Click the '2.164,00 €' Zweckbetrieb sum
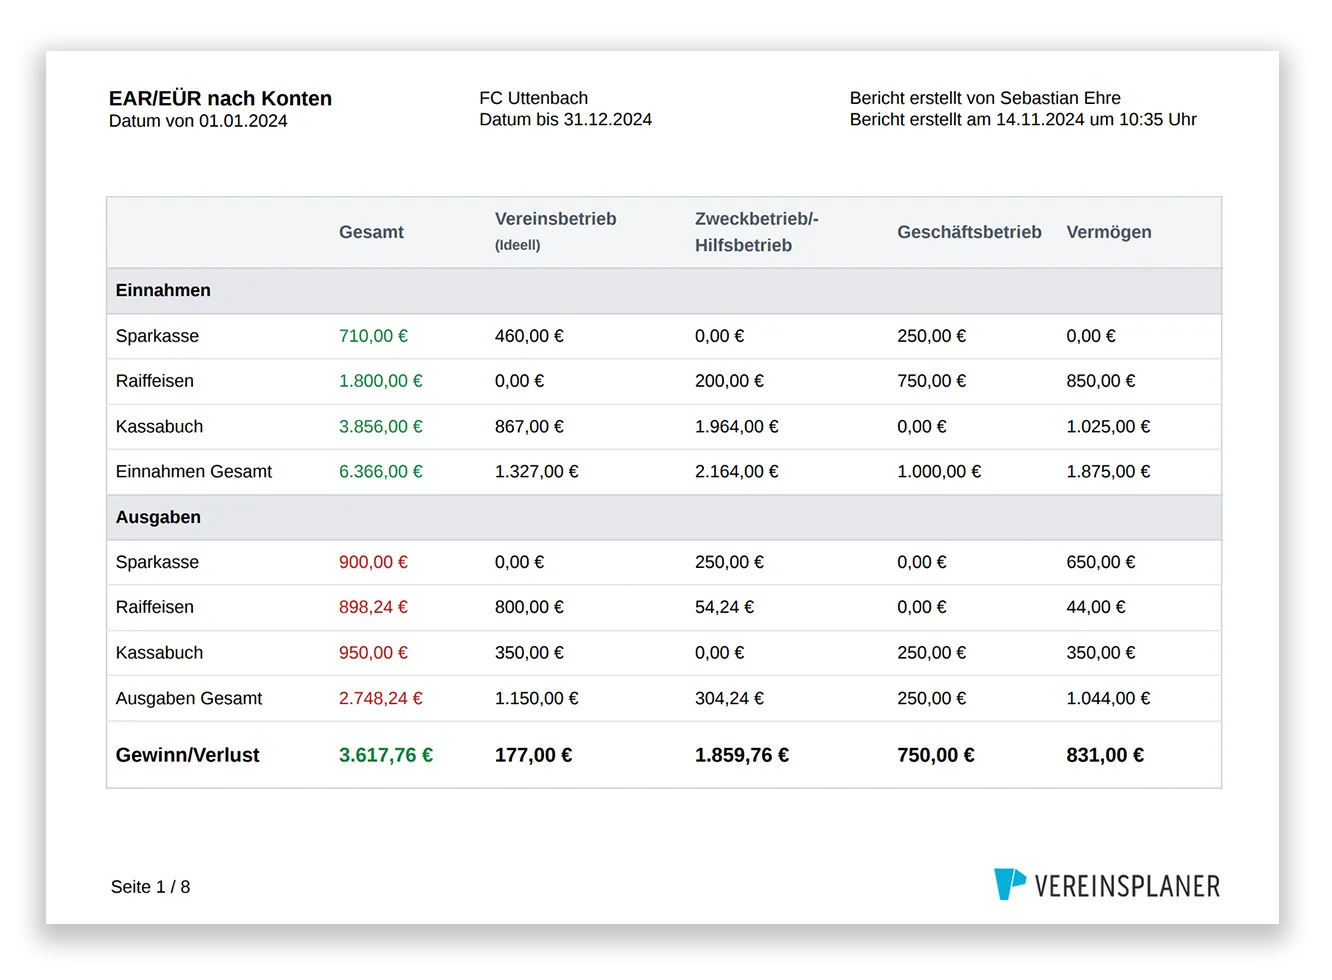1332x980 pixels. pyautogui.click(x=736, y=471)
